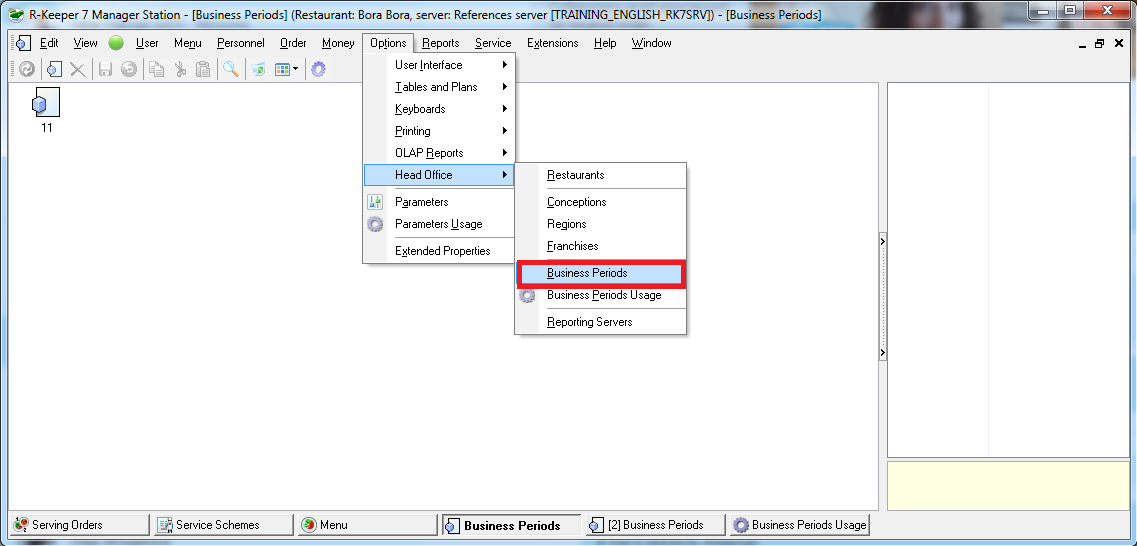
Task: Choose Franchises in Head Office submenu
Action: [600, 246]
